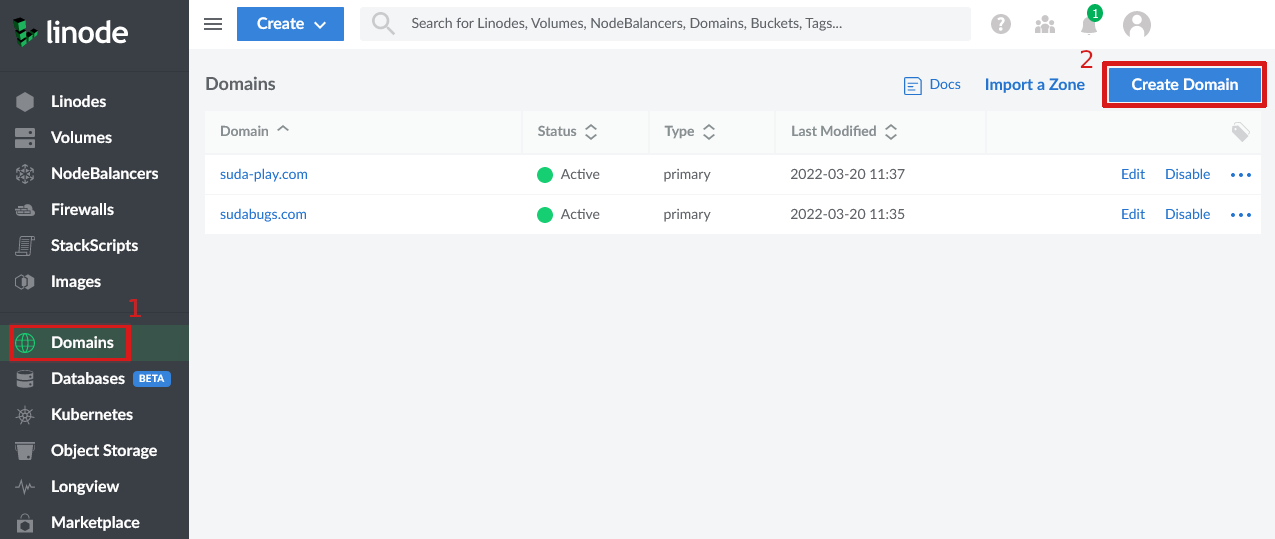Viewport: 1275px width, 539px height.
Task: Click the Object Storage bucket icon
Action: pos(25,451)
